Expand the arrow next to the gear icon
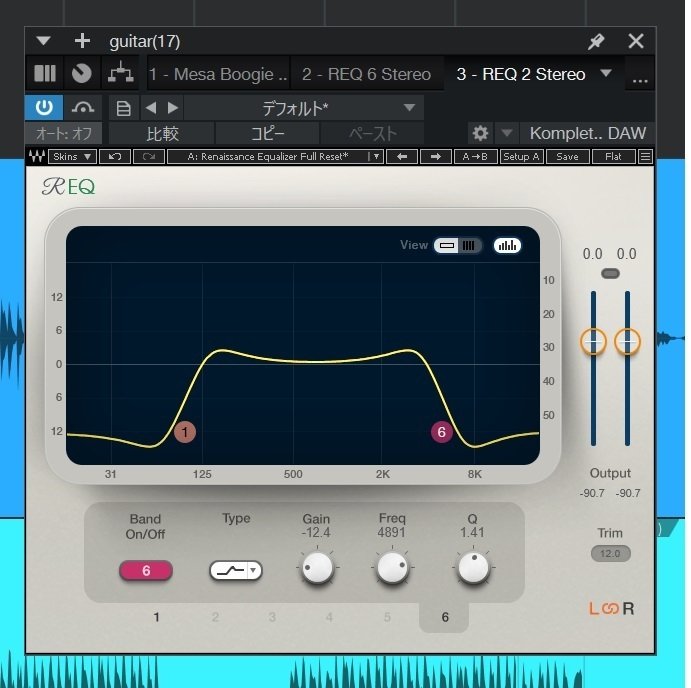 [507, 133]
